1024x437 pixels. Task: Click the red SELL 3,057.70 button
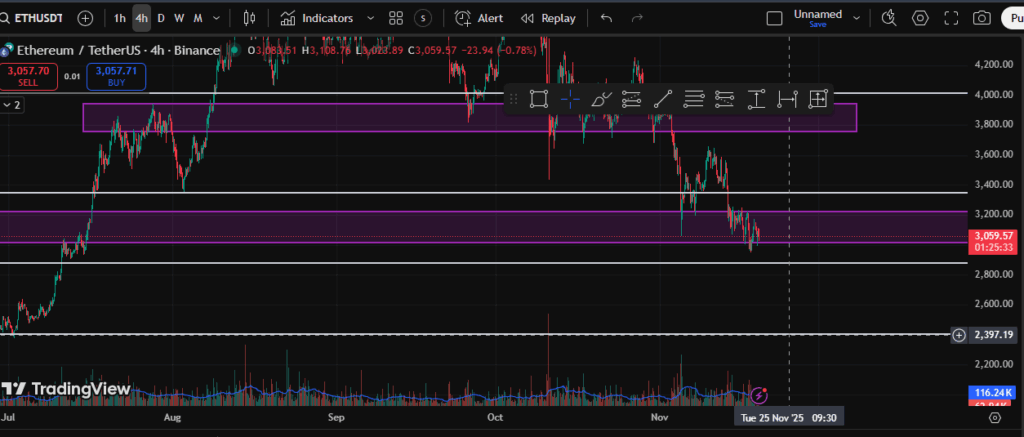(27, 76)
